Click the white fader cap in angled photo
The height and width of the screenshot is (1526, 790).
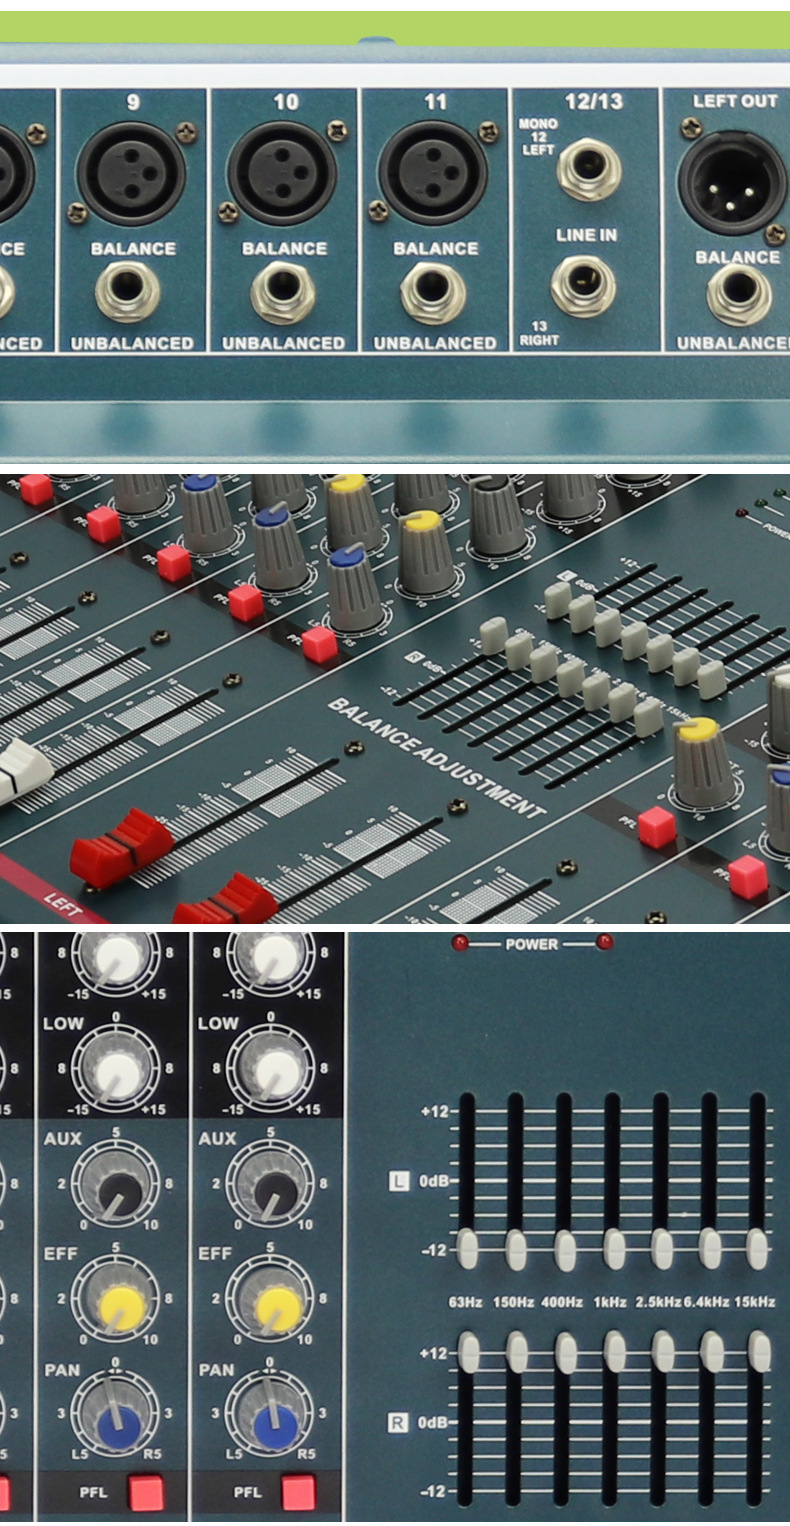(23, 771)
